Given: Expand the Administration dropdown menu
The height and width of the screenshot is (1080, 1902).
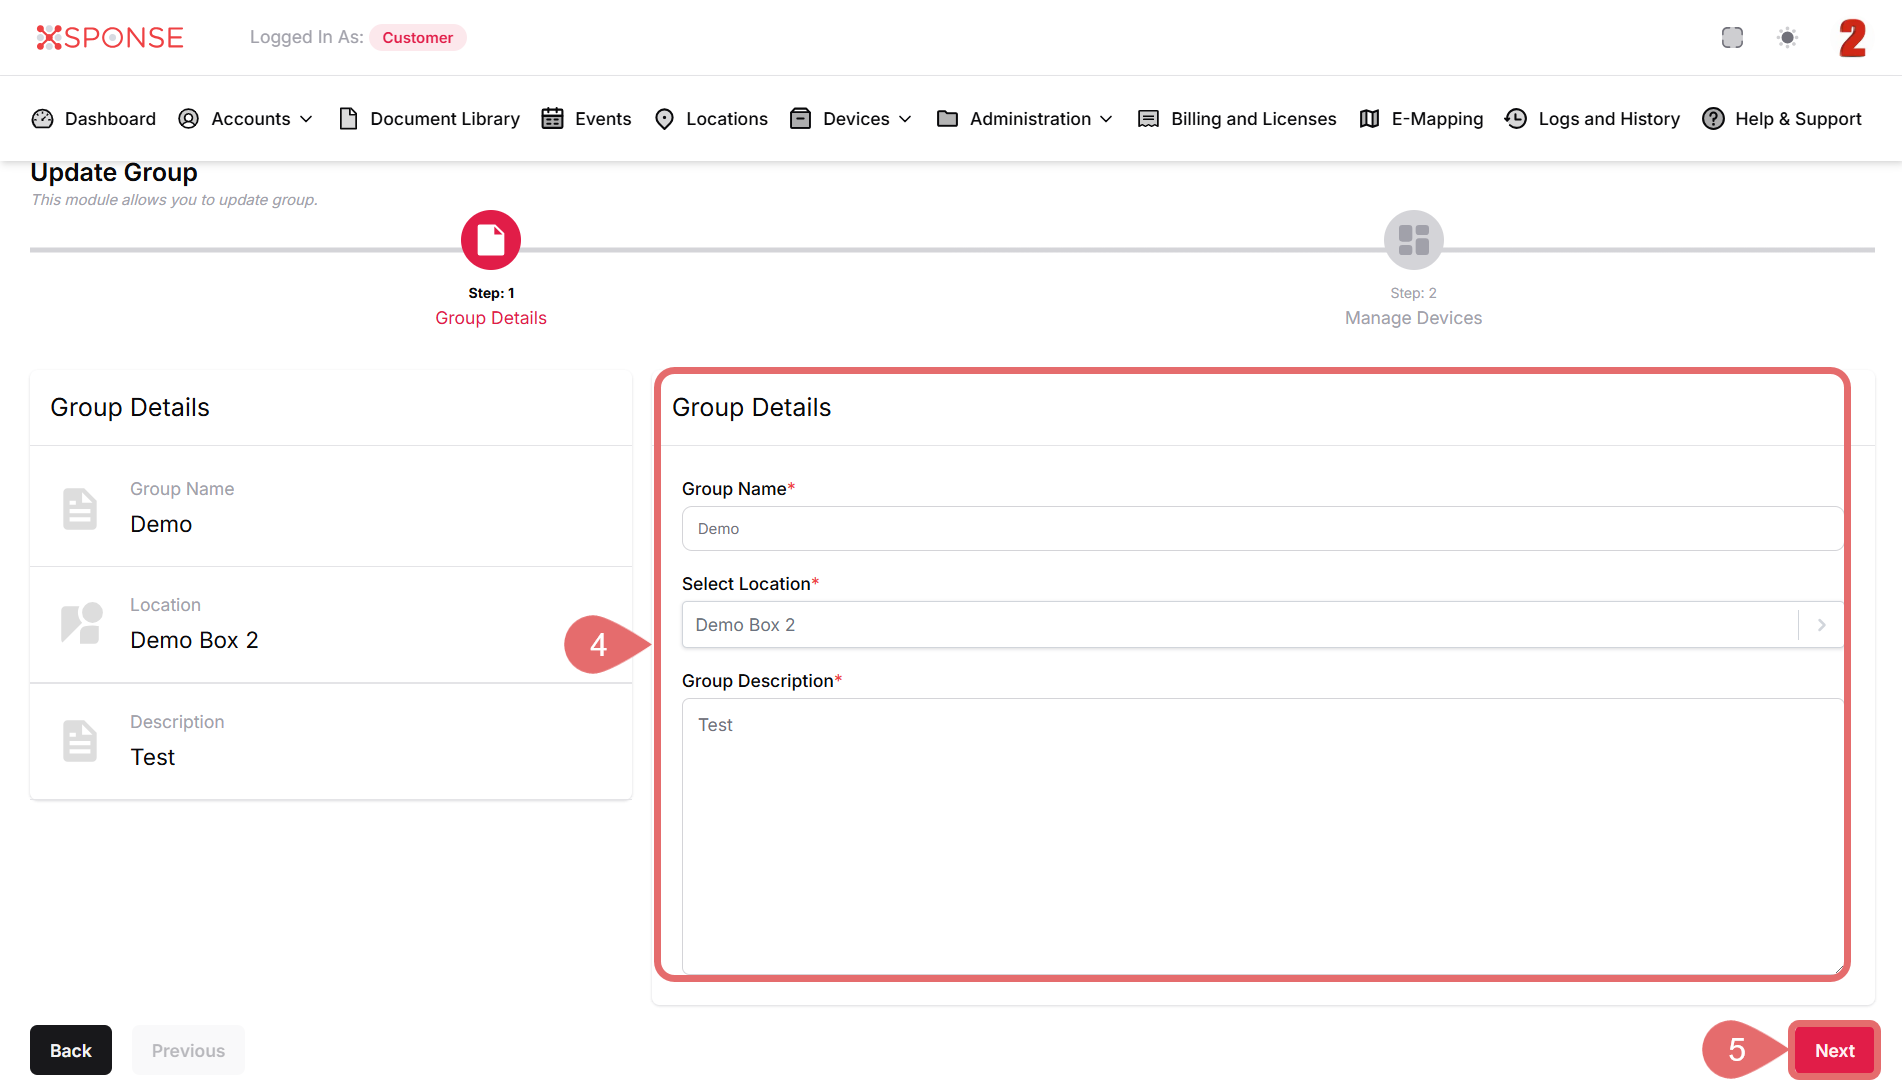Looking at the screenshot, I should pos(1025,119).
